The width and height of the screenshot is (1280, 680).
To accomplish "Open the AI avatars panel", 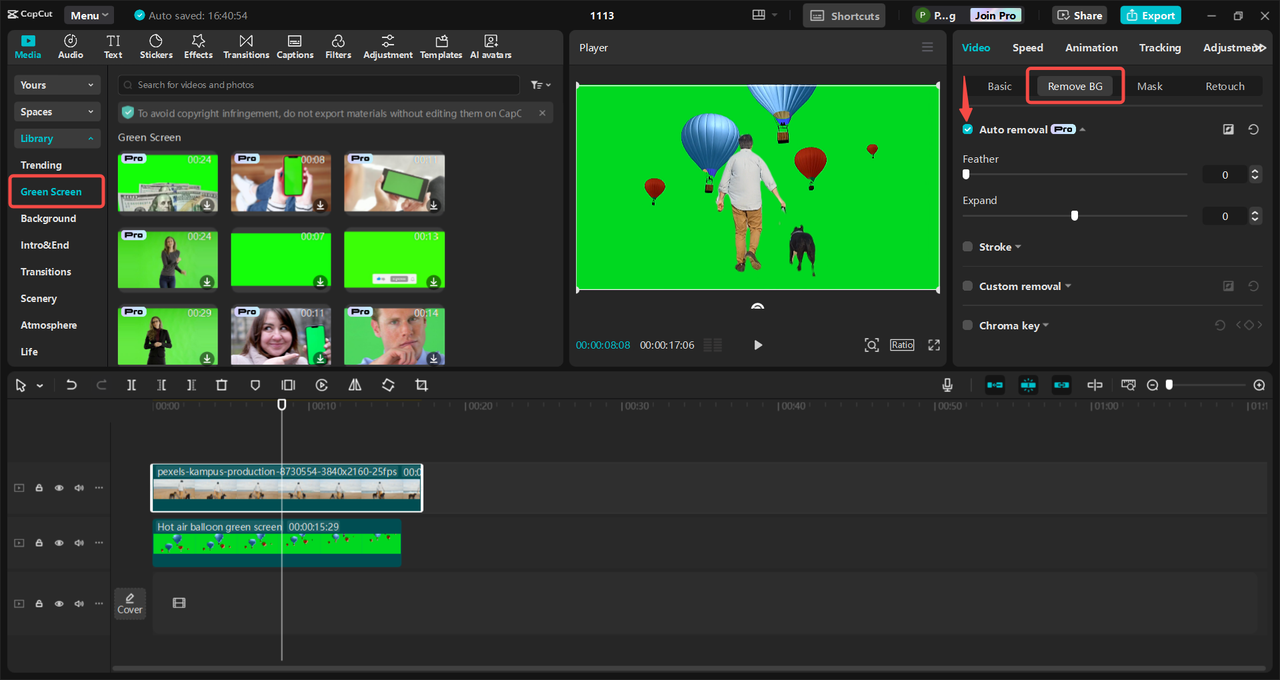I will click(x=491, y=46).
